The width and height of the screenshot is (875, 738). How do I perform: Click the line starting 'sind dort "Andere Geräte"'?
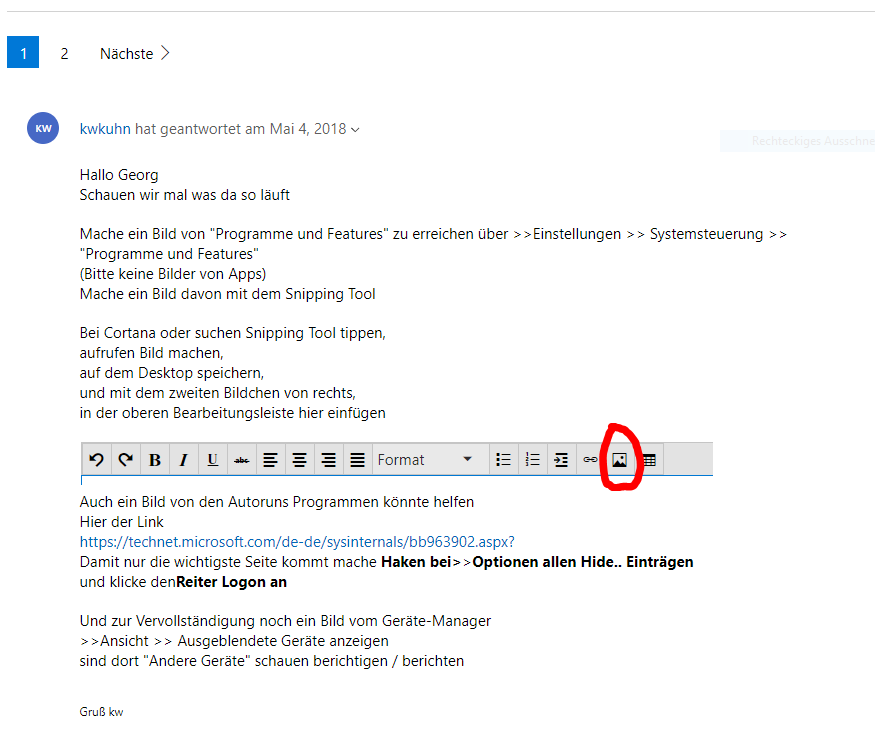(x=272, y=661)
